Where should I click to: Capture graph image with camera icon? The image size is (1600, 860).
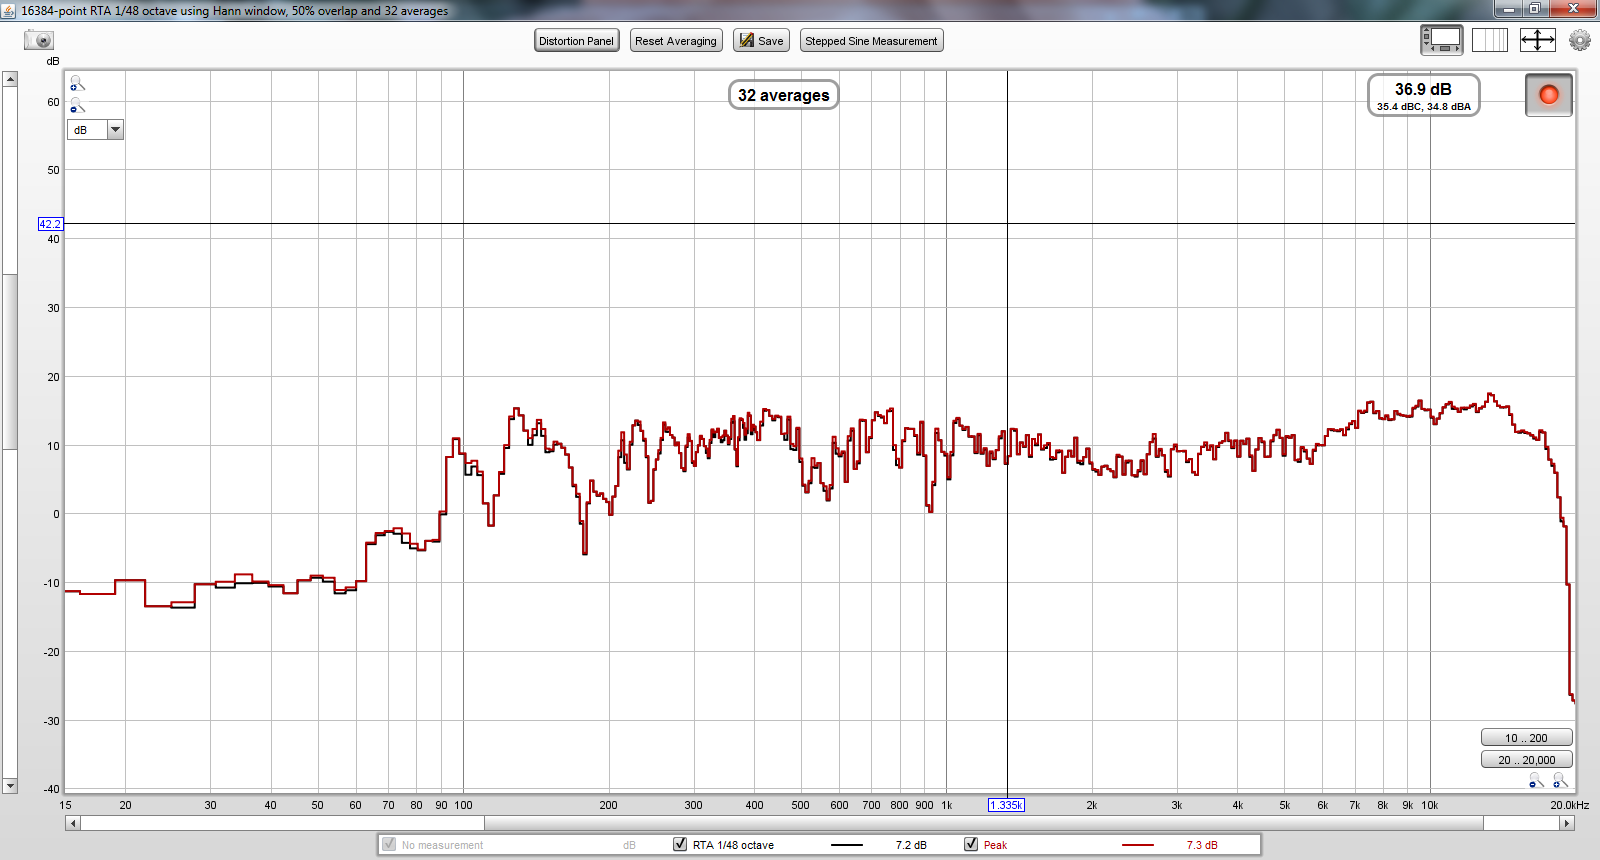pos(39,40)
